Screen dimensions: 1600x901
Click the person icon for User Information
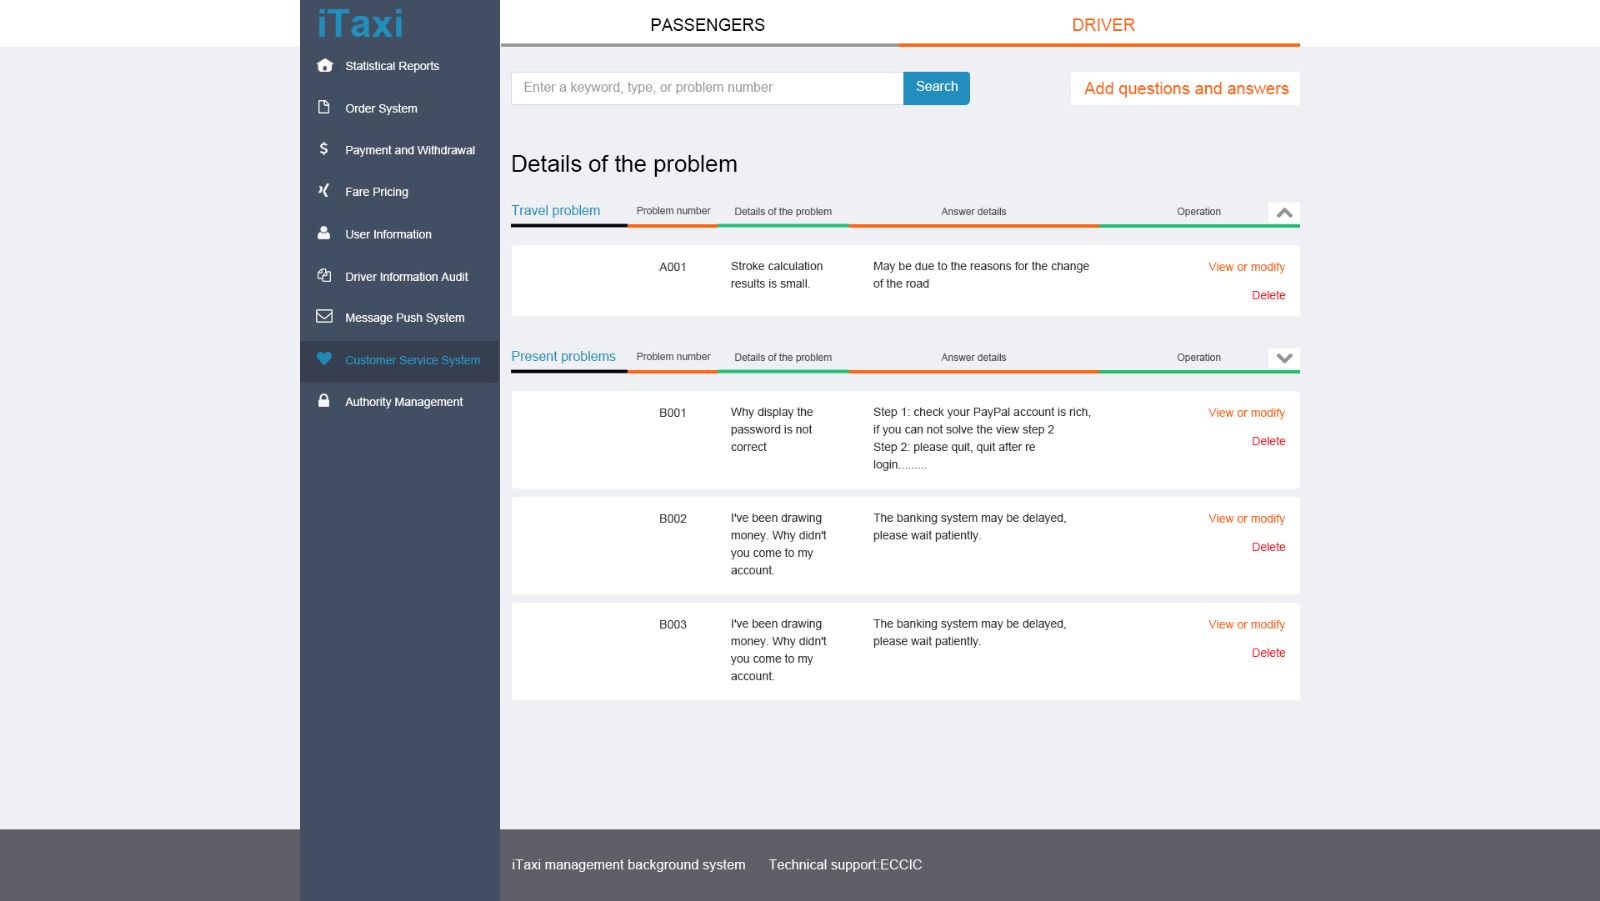(324, 233)
